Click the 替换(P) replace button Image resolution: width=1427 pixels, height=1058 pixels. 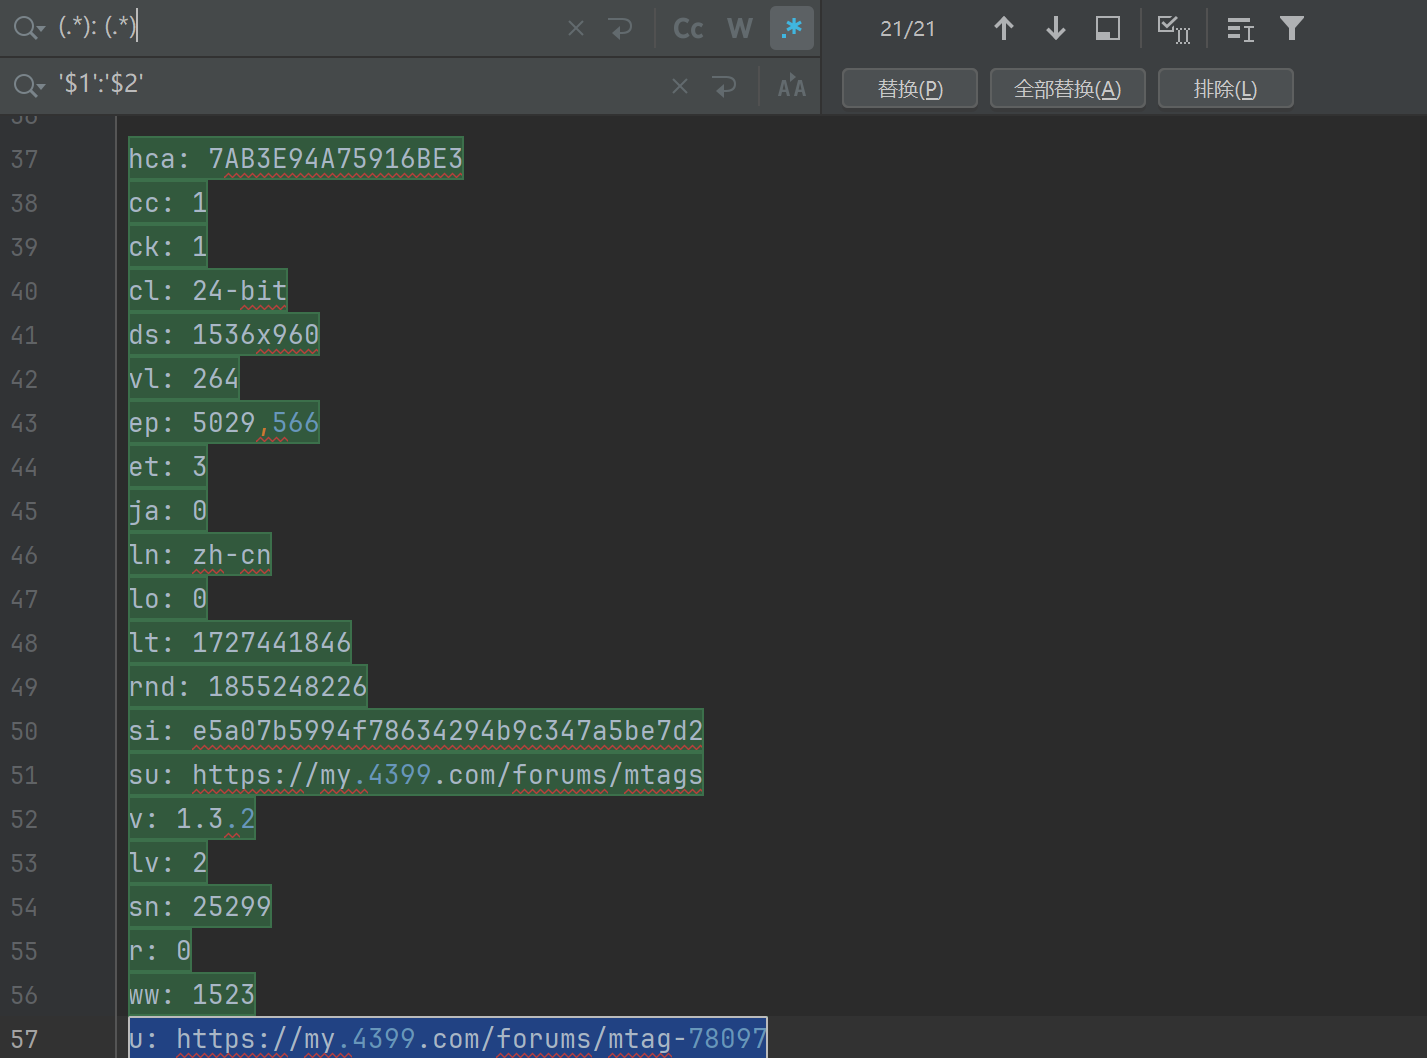[909, 89]
